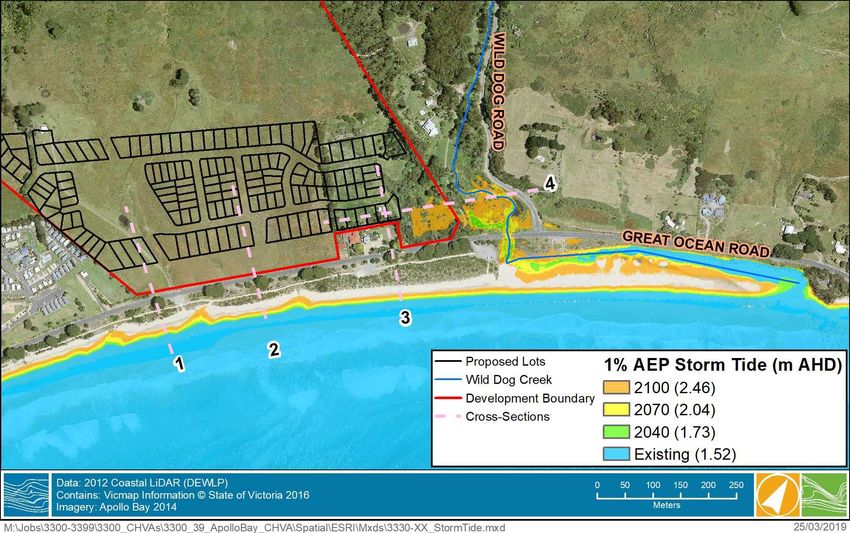Image resolution: width=850 pixels, height=533 pixels.
Task: Click the 'Meters' scale bar unit label
Action: (666, 505)
